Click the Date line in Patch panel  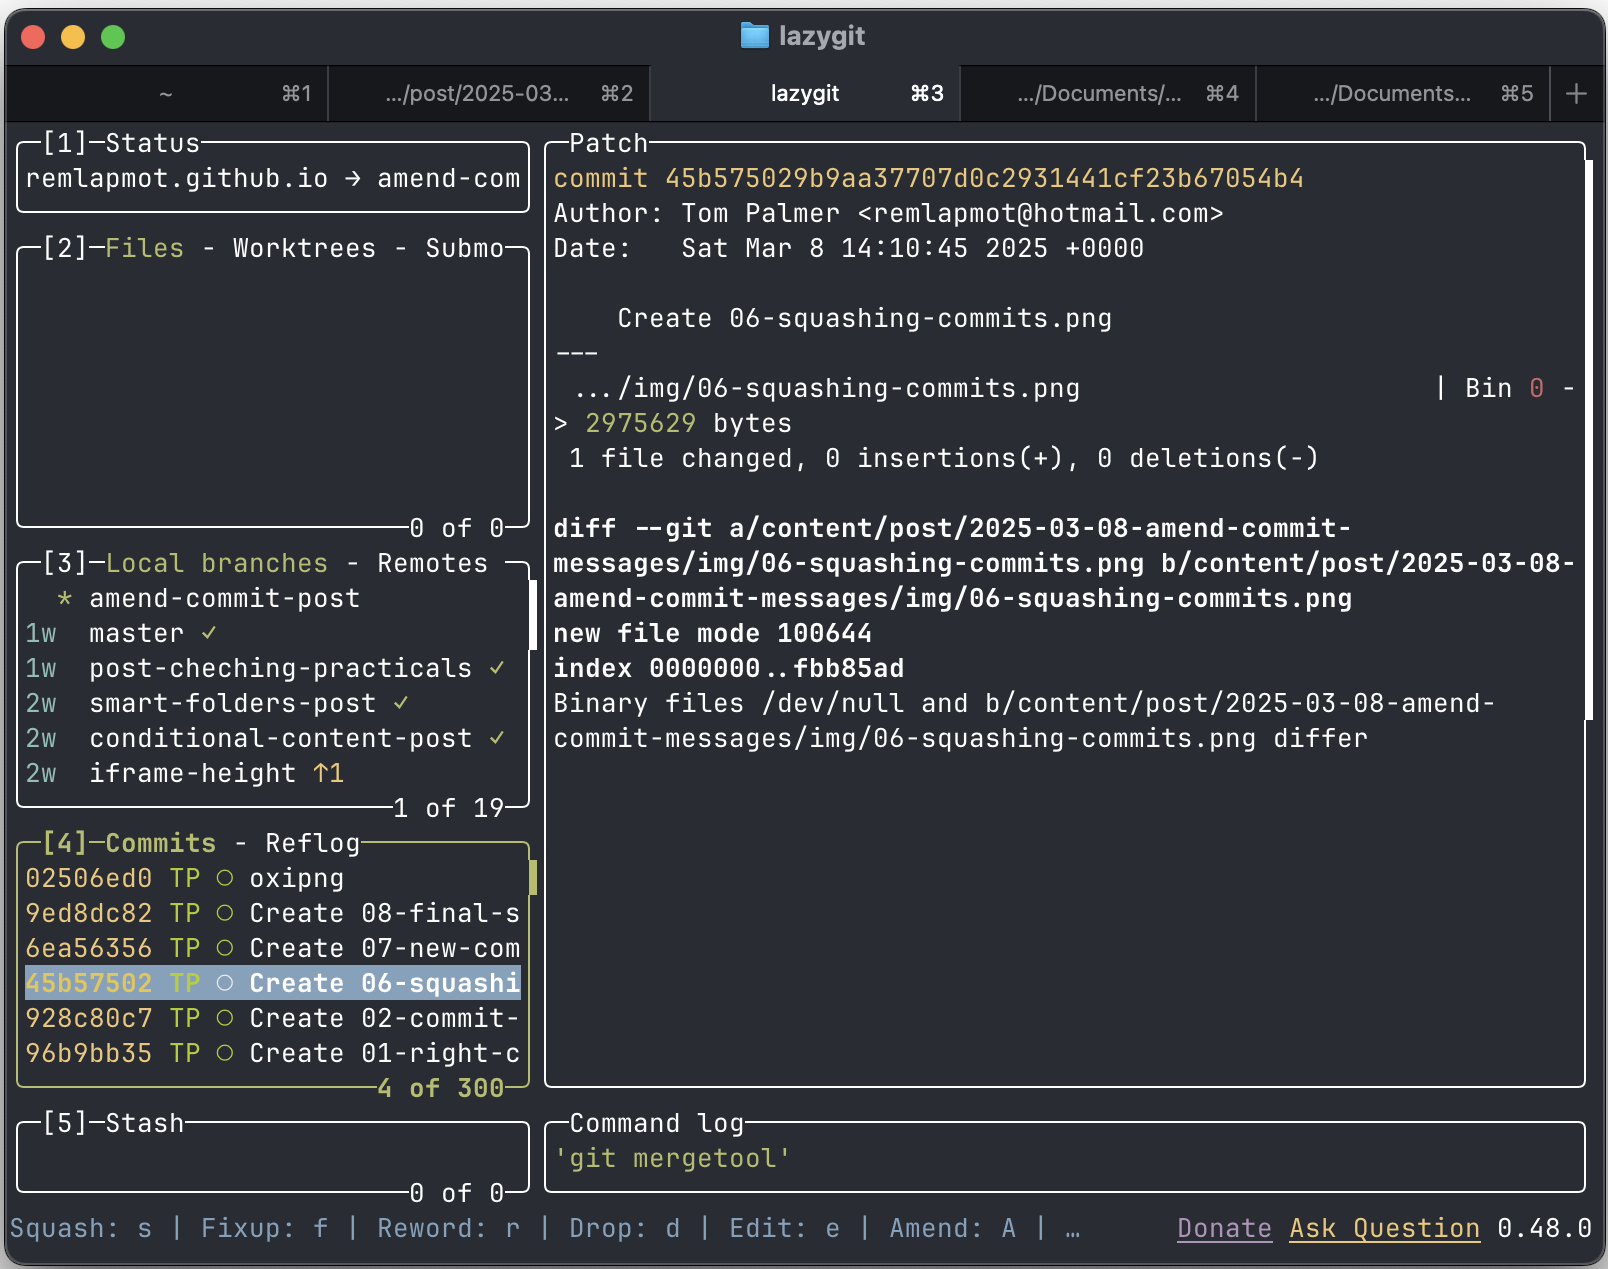pyautogui.click(x=849, y=248)
